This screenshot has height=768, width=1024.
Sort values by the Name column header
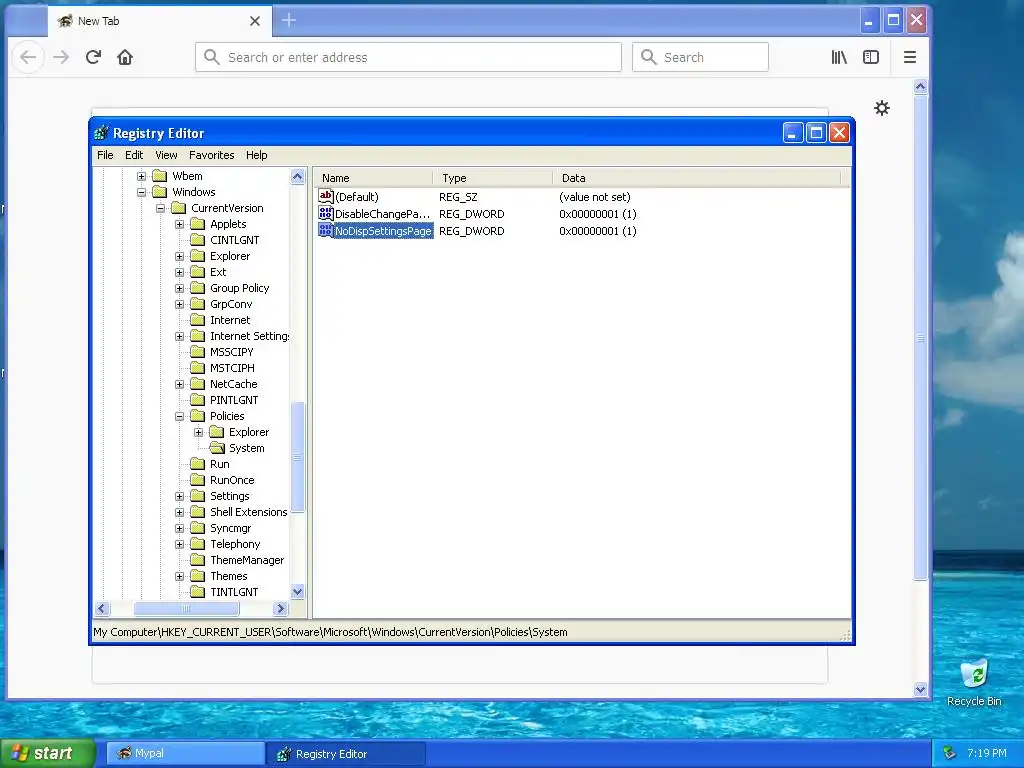374,178
